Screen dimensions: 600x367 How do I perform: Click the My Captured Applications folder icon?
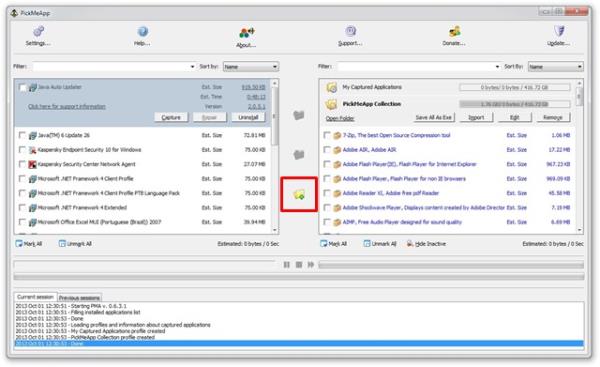[331, 87]
